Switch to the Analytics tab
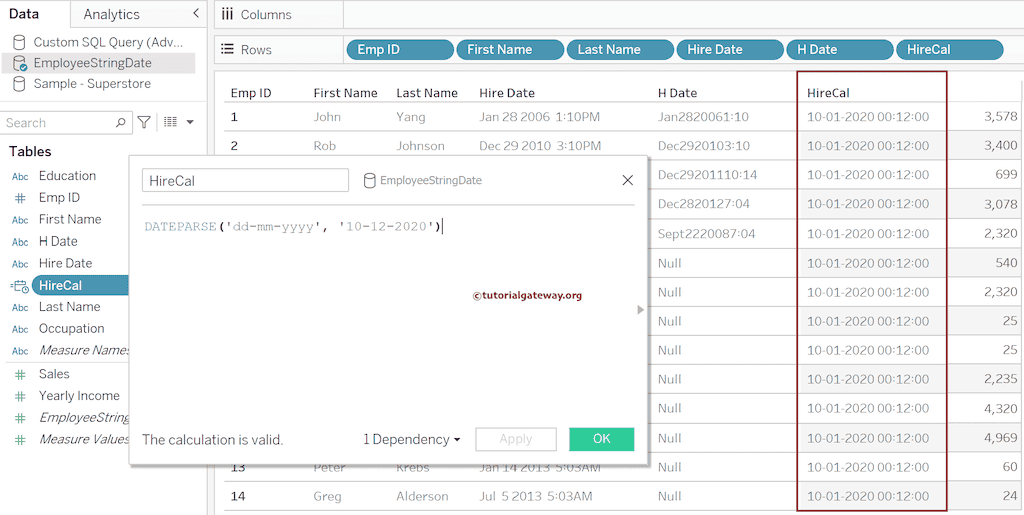 pos(112,14)
